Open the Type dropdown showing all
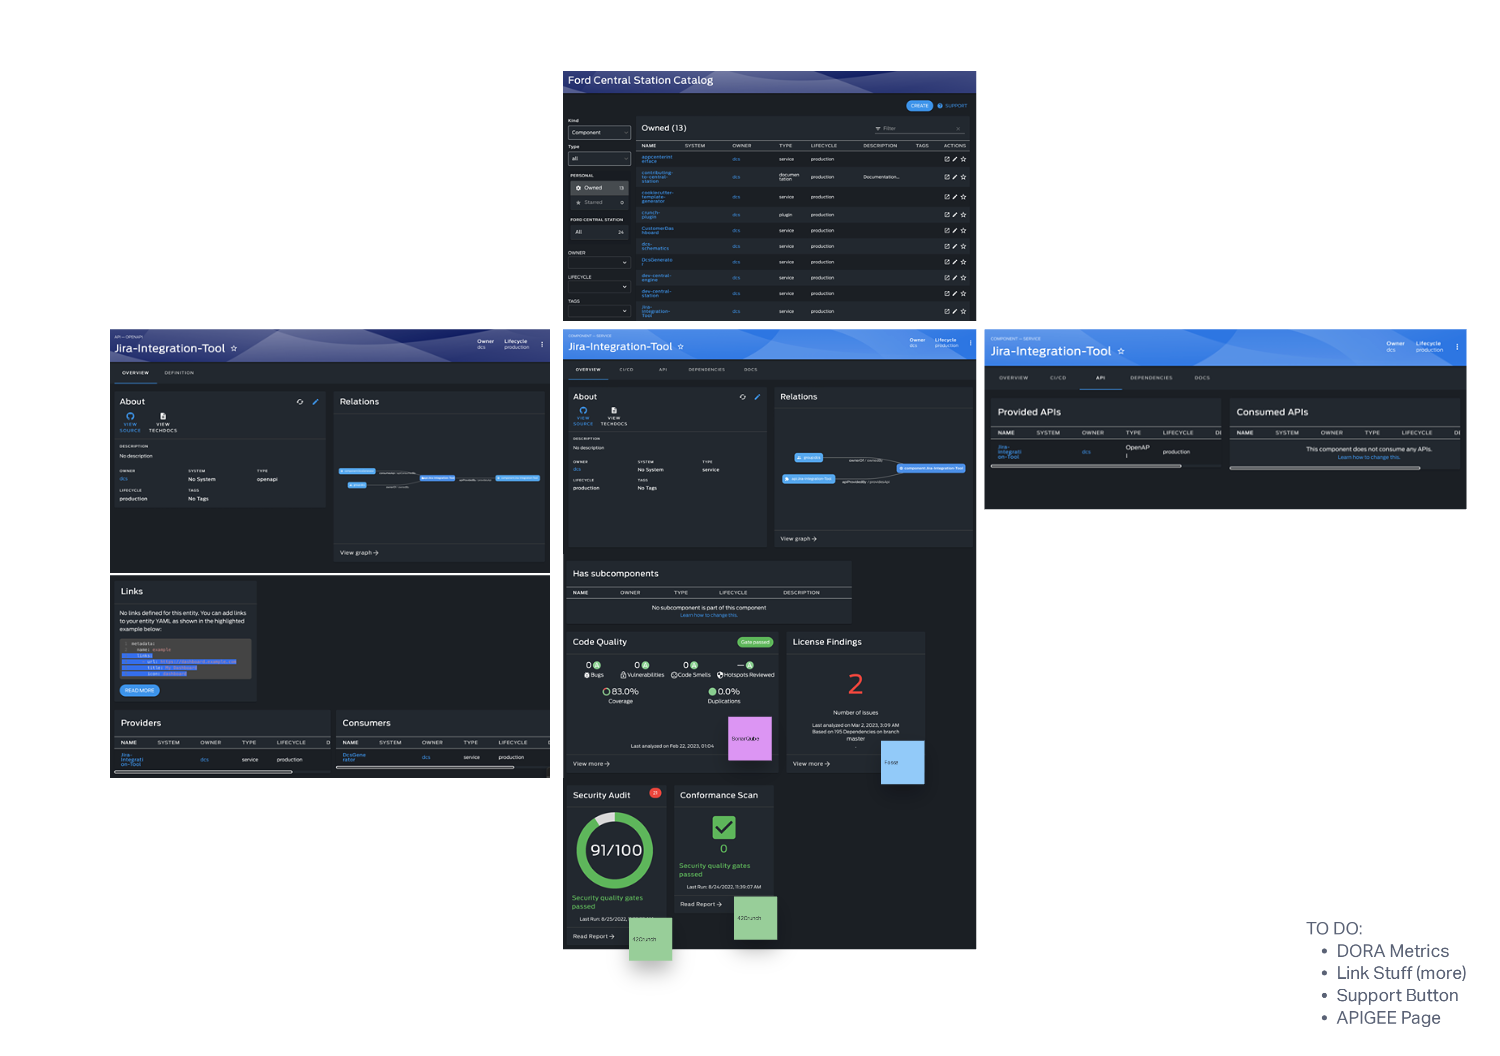Viewport: 1500px width, 1056px height. tap(599, 158)
